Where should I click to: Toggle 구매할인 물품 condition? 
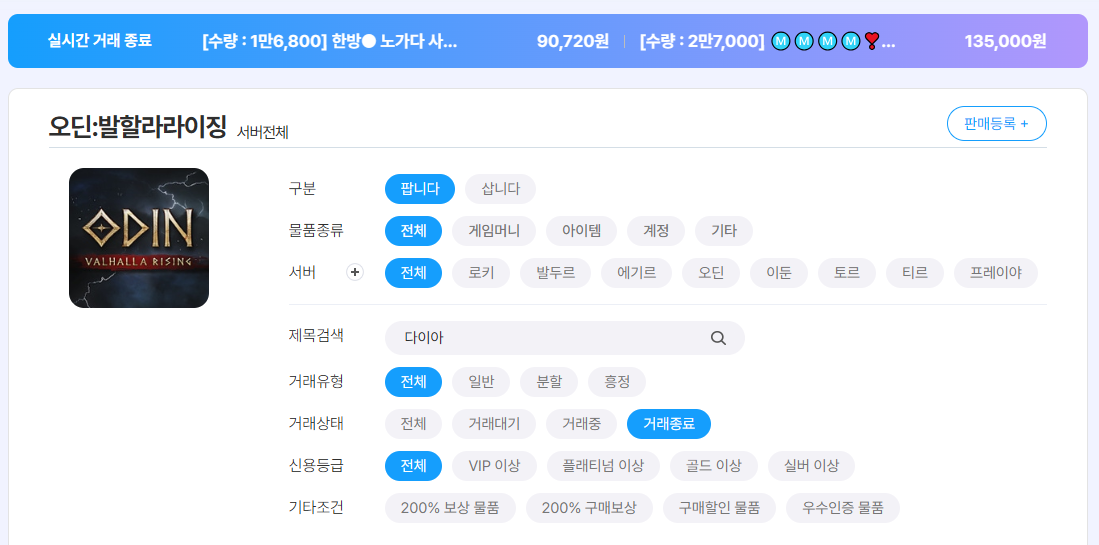pos(719,508)
